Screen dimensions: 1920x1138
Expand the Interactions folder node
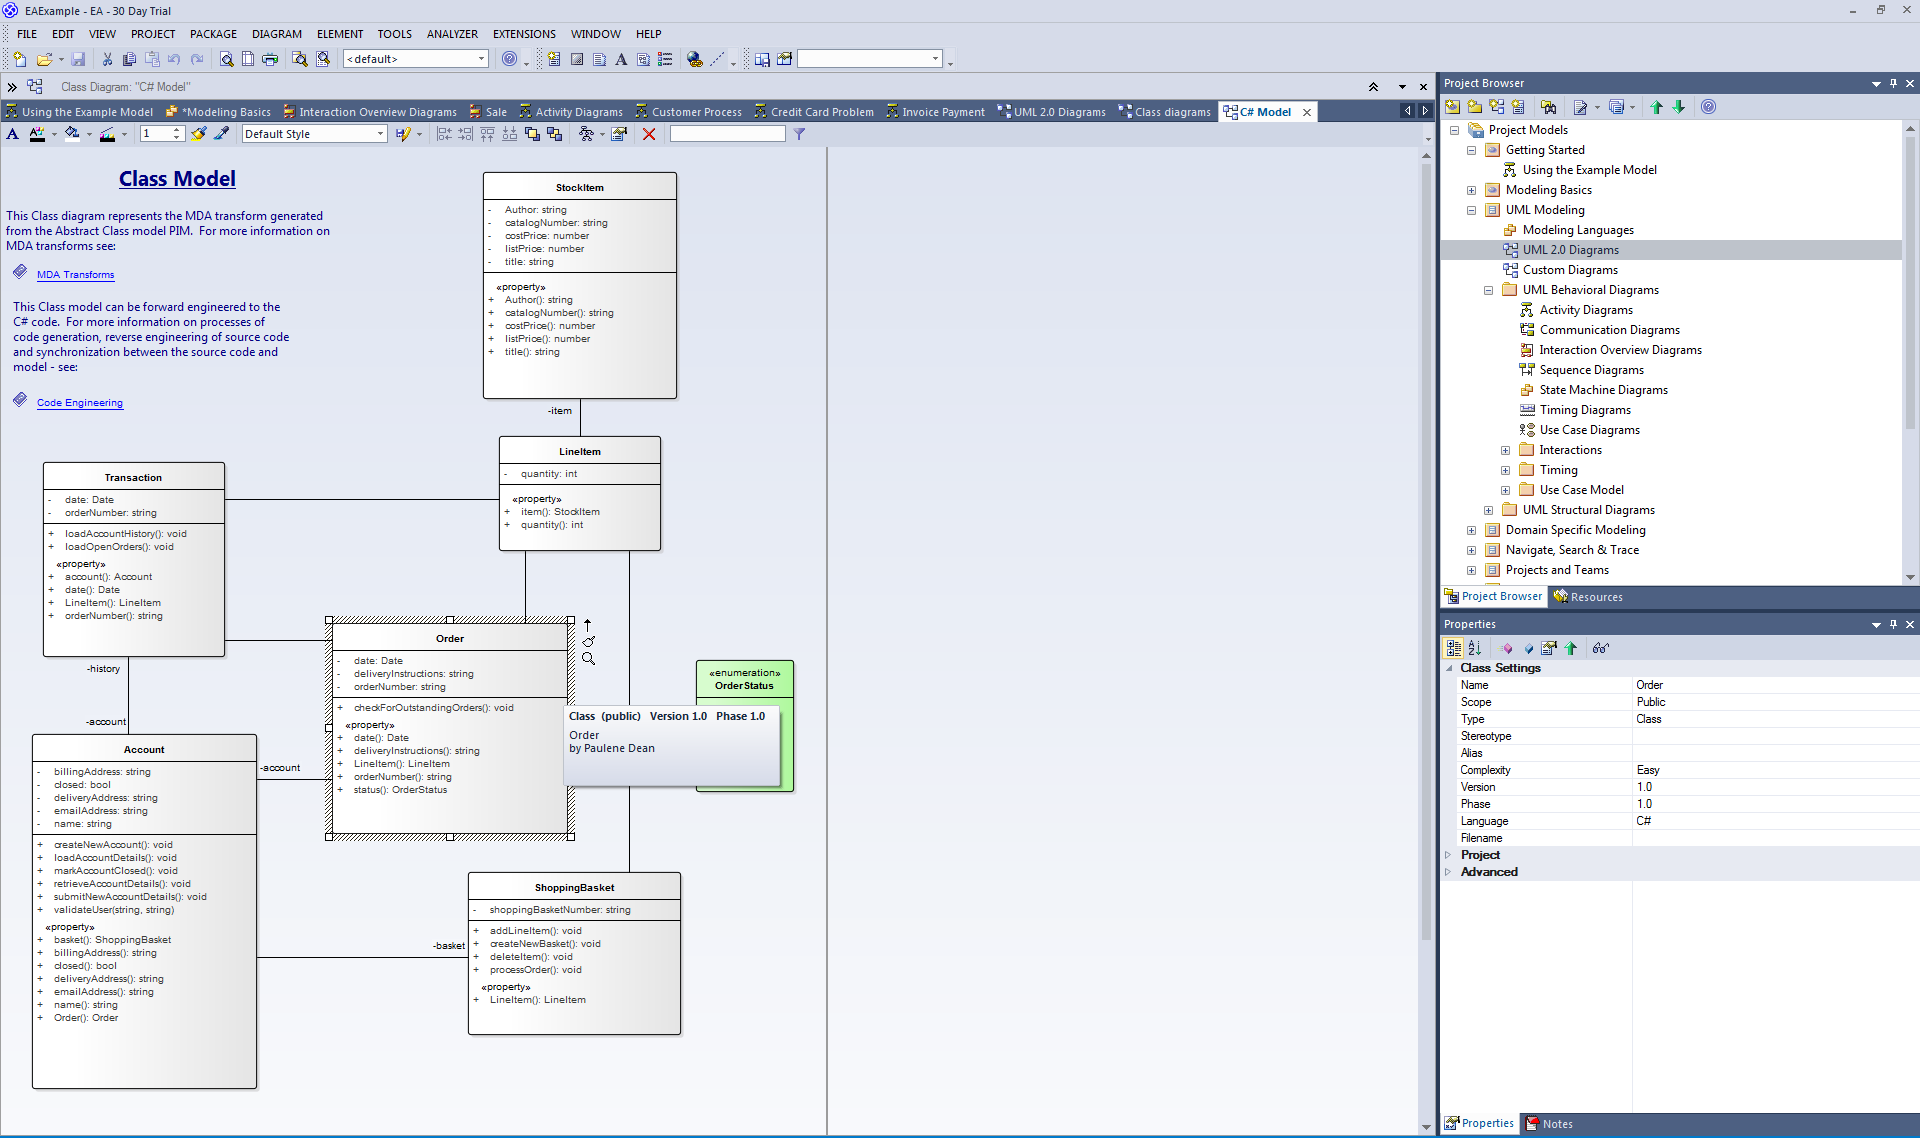click(1505, 450)
